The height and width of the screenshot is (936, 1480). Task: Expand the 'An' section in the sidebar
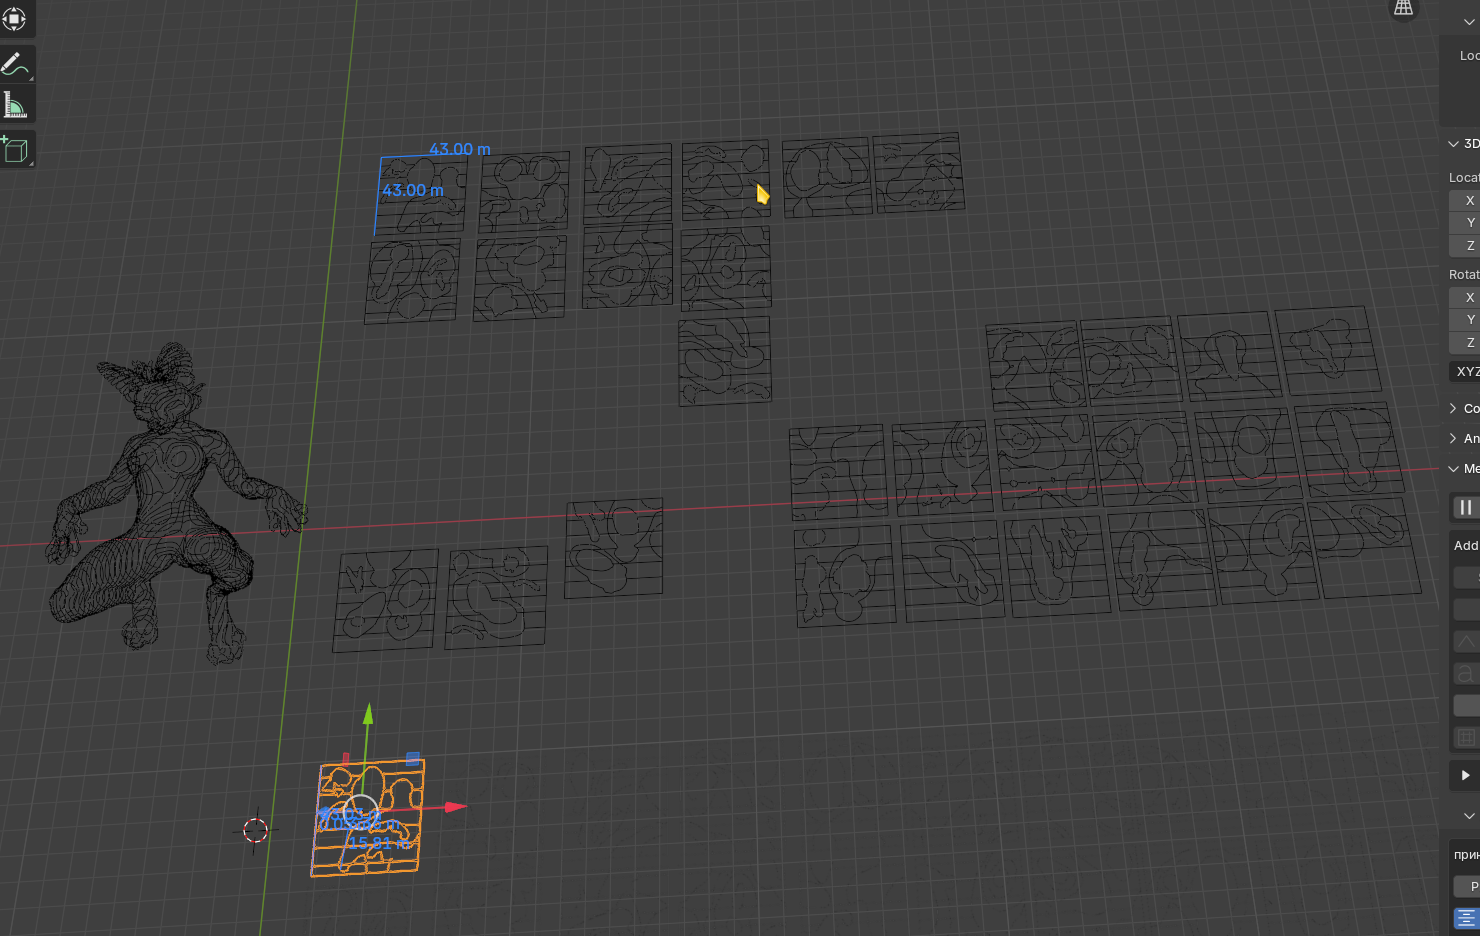(x=1453, y=438)
